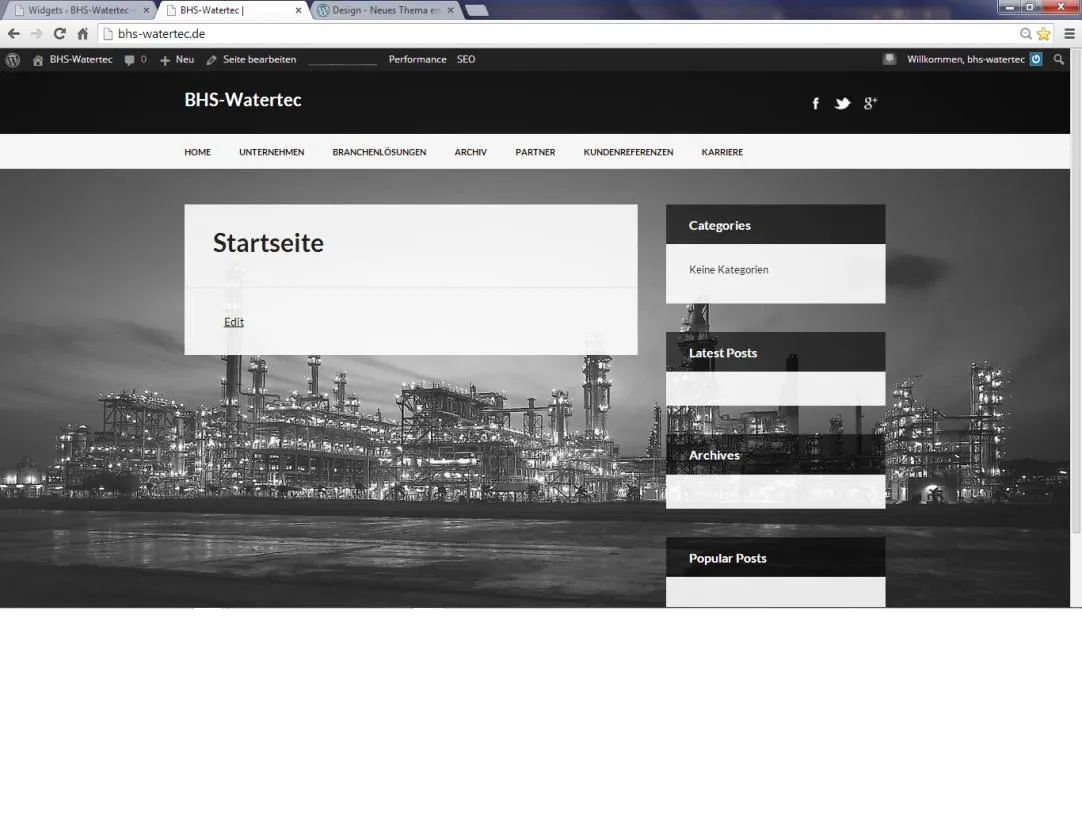Expand the BHS-Watertec site admin menu

(72, 59)
